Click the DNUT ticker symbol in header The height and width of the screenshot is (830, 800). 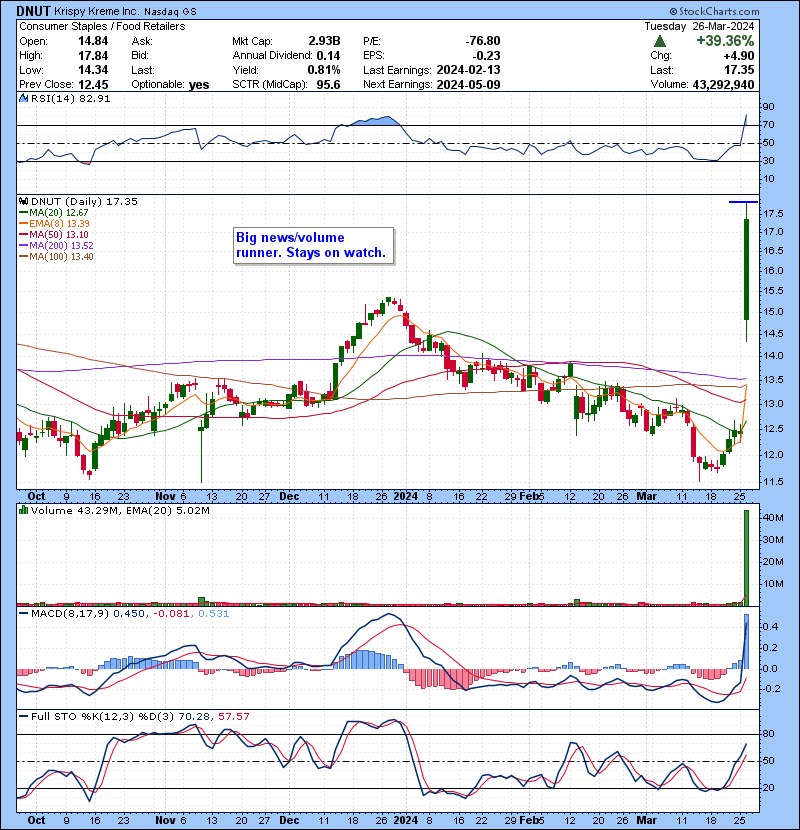33,11
